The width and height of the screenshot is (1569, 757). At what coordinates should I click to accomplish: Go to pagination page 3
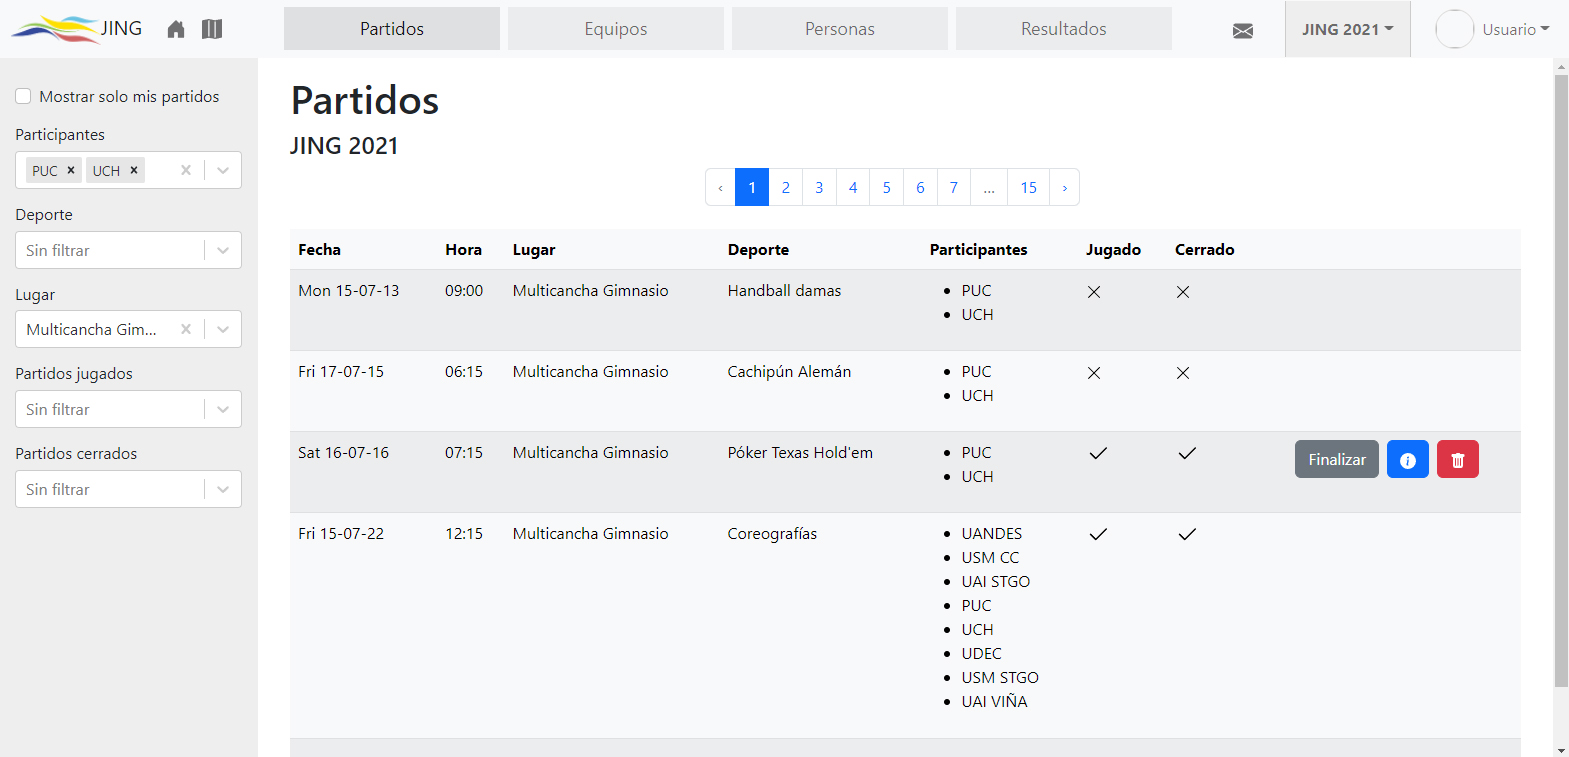point(819,187)
